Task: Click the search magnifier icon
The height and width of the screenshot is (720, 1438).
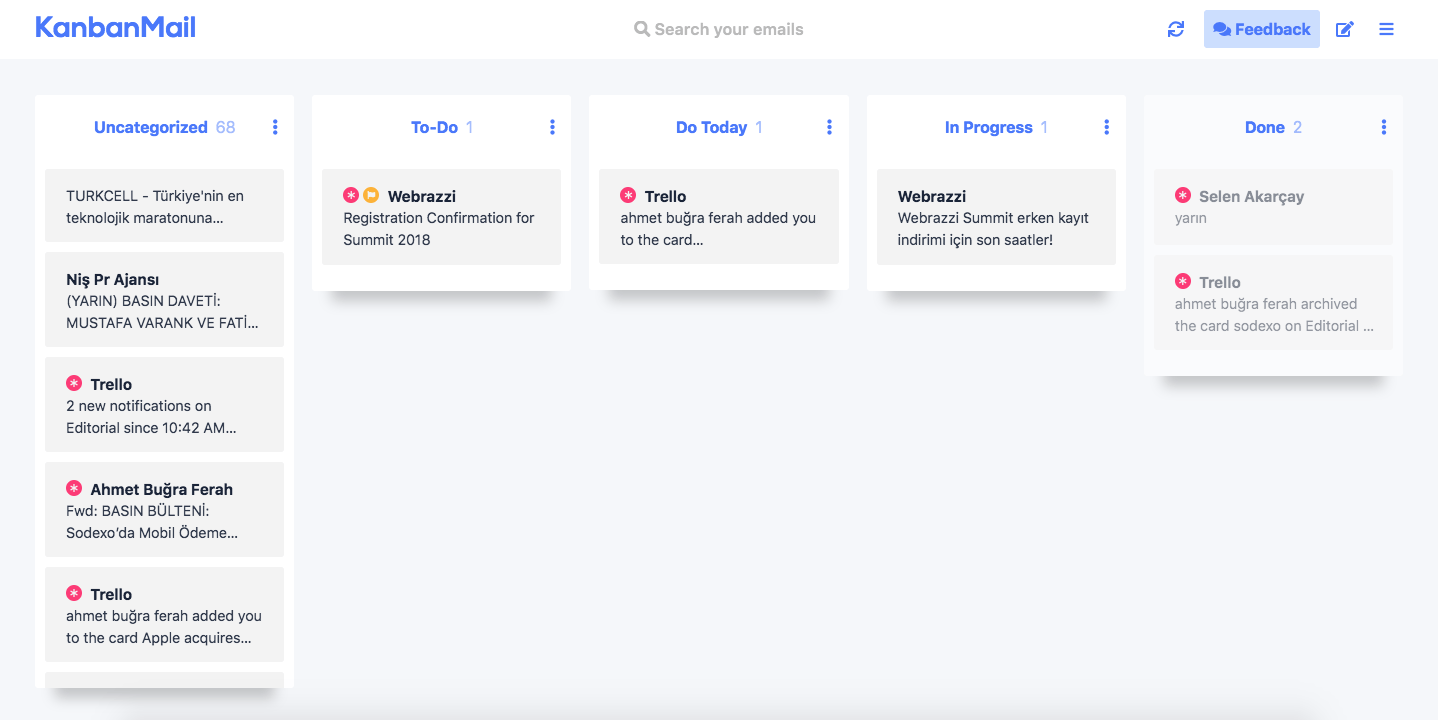Action: (x=642, y=29)
